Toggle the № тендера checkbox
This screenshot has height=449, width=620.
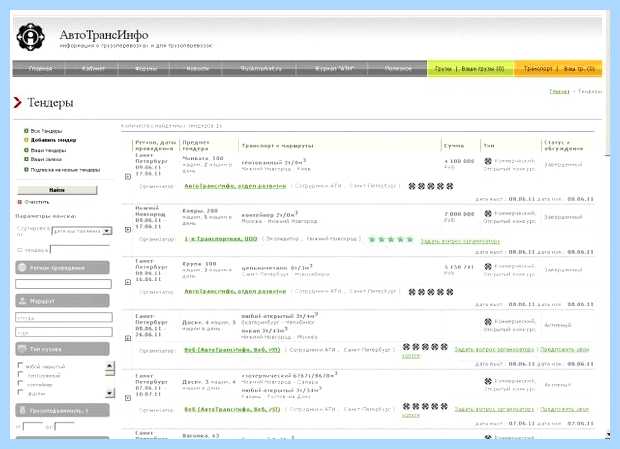(20, 250)
